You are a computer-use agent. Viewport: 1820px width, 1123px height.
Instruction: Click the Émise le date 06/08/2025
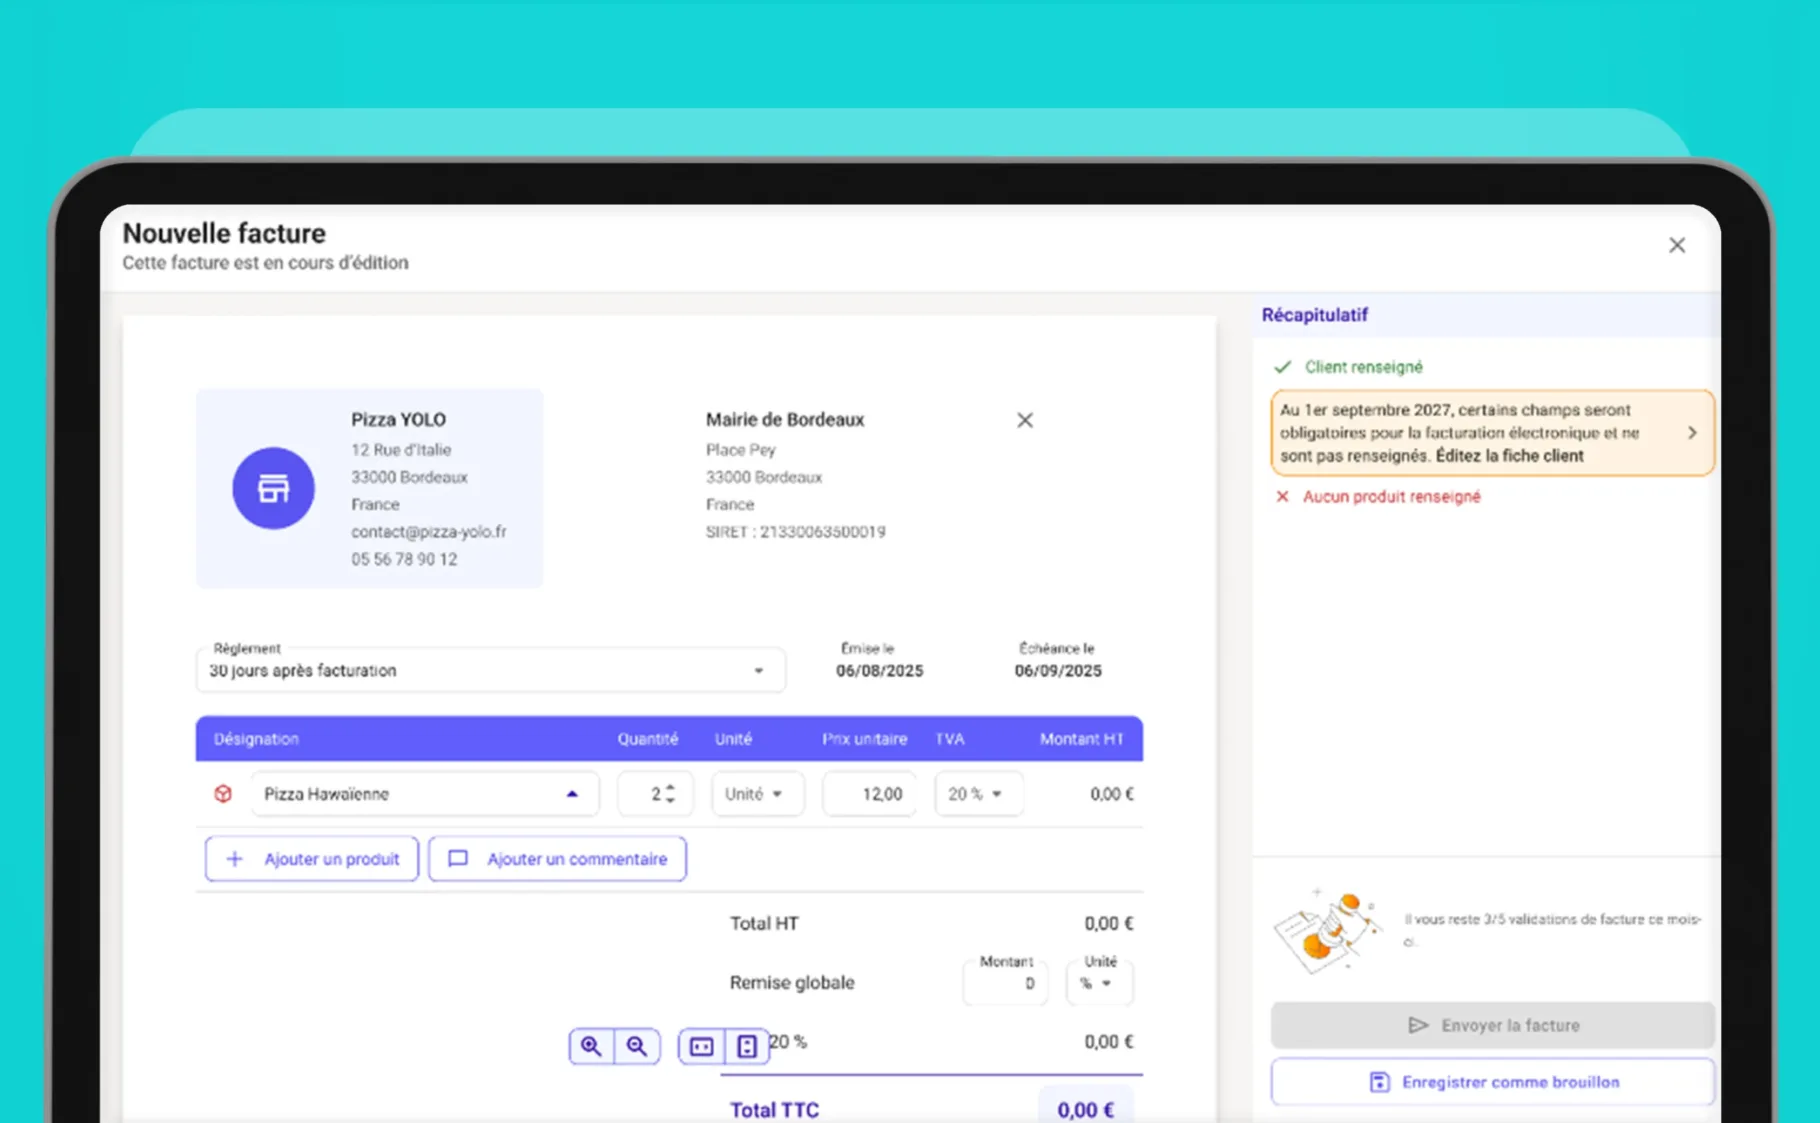[x=880, y=671]
